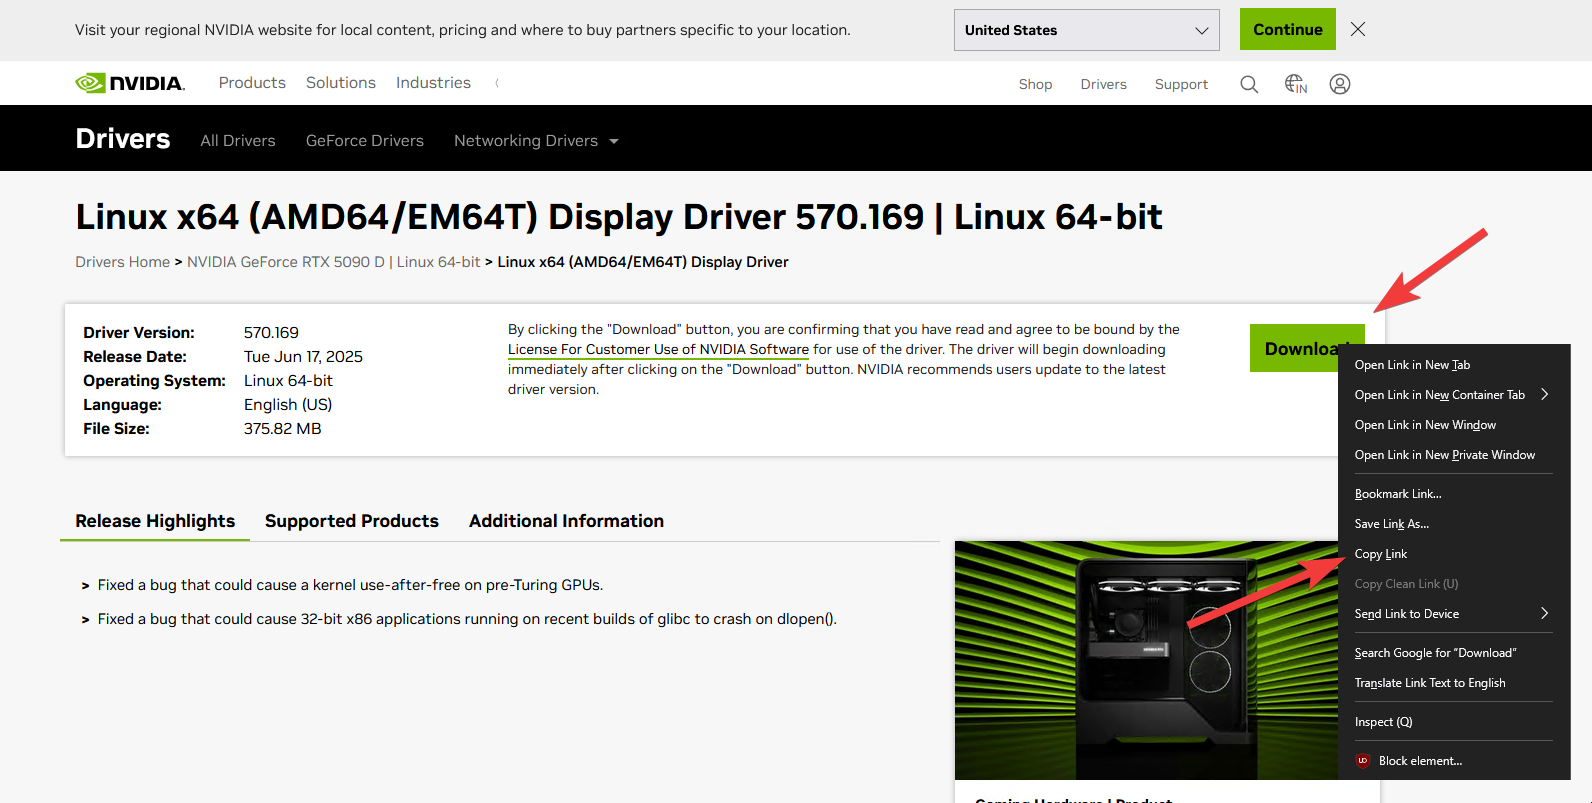Click the English (US) language value
Screen dimensions: 1592x803
coord(288,405)
